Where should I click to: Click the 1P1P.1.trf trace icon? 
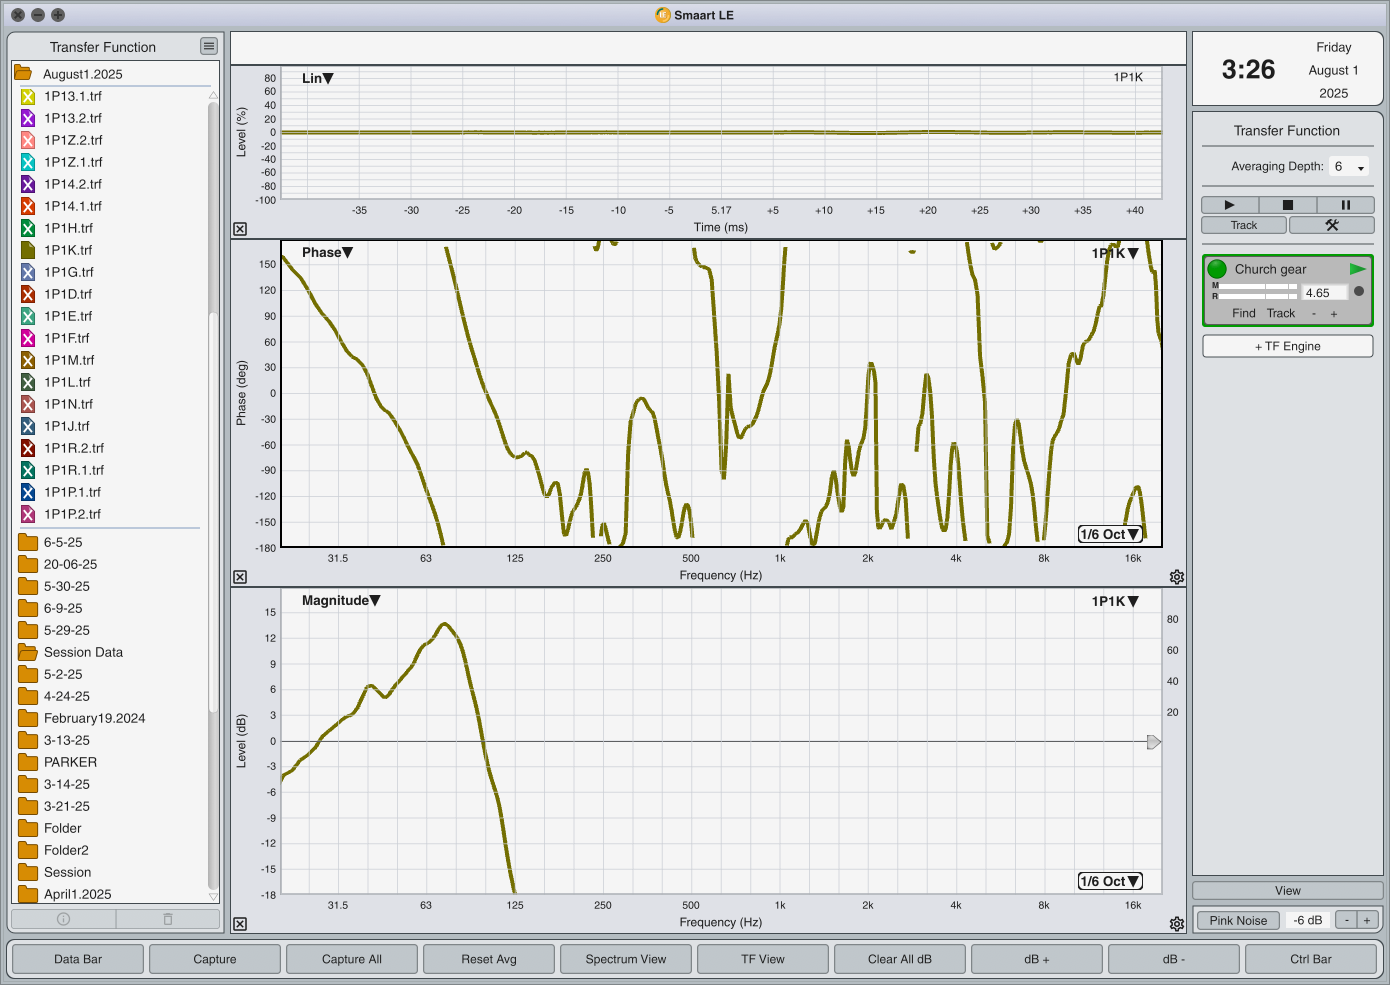(28, 493)
